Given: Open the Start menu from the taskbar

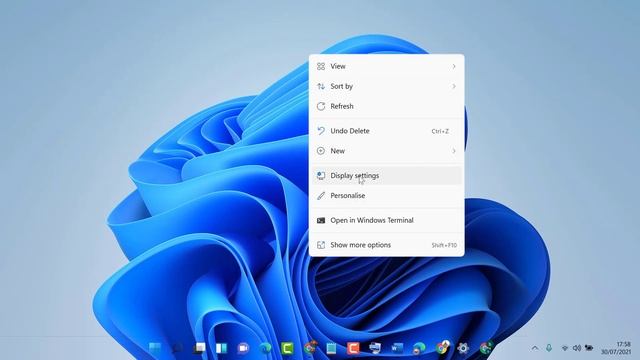Looking at the screenshot, I should click(155, 348).
